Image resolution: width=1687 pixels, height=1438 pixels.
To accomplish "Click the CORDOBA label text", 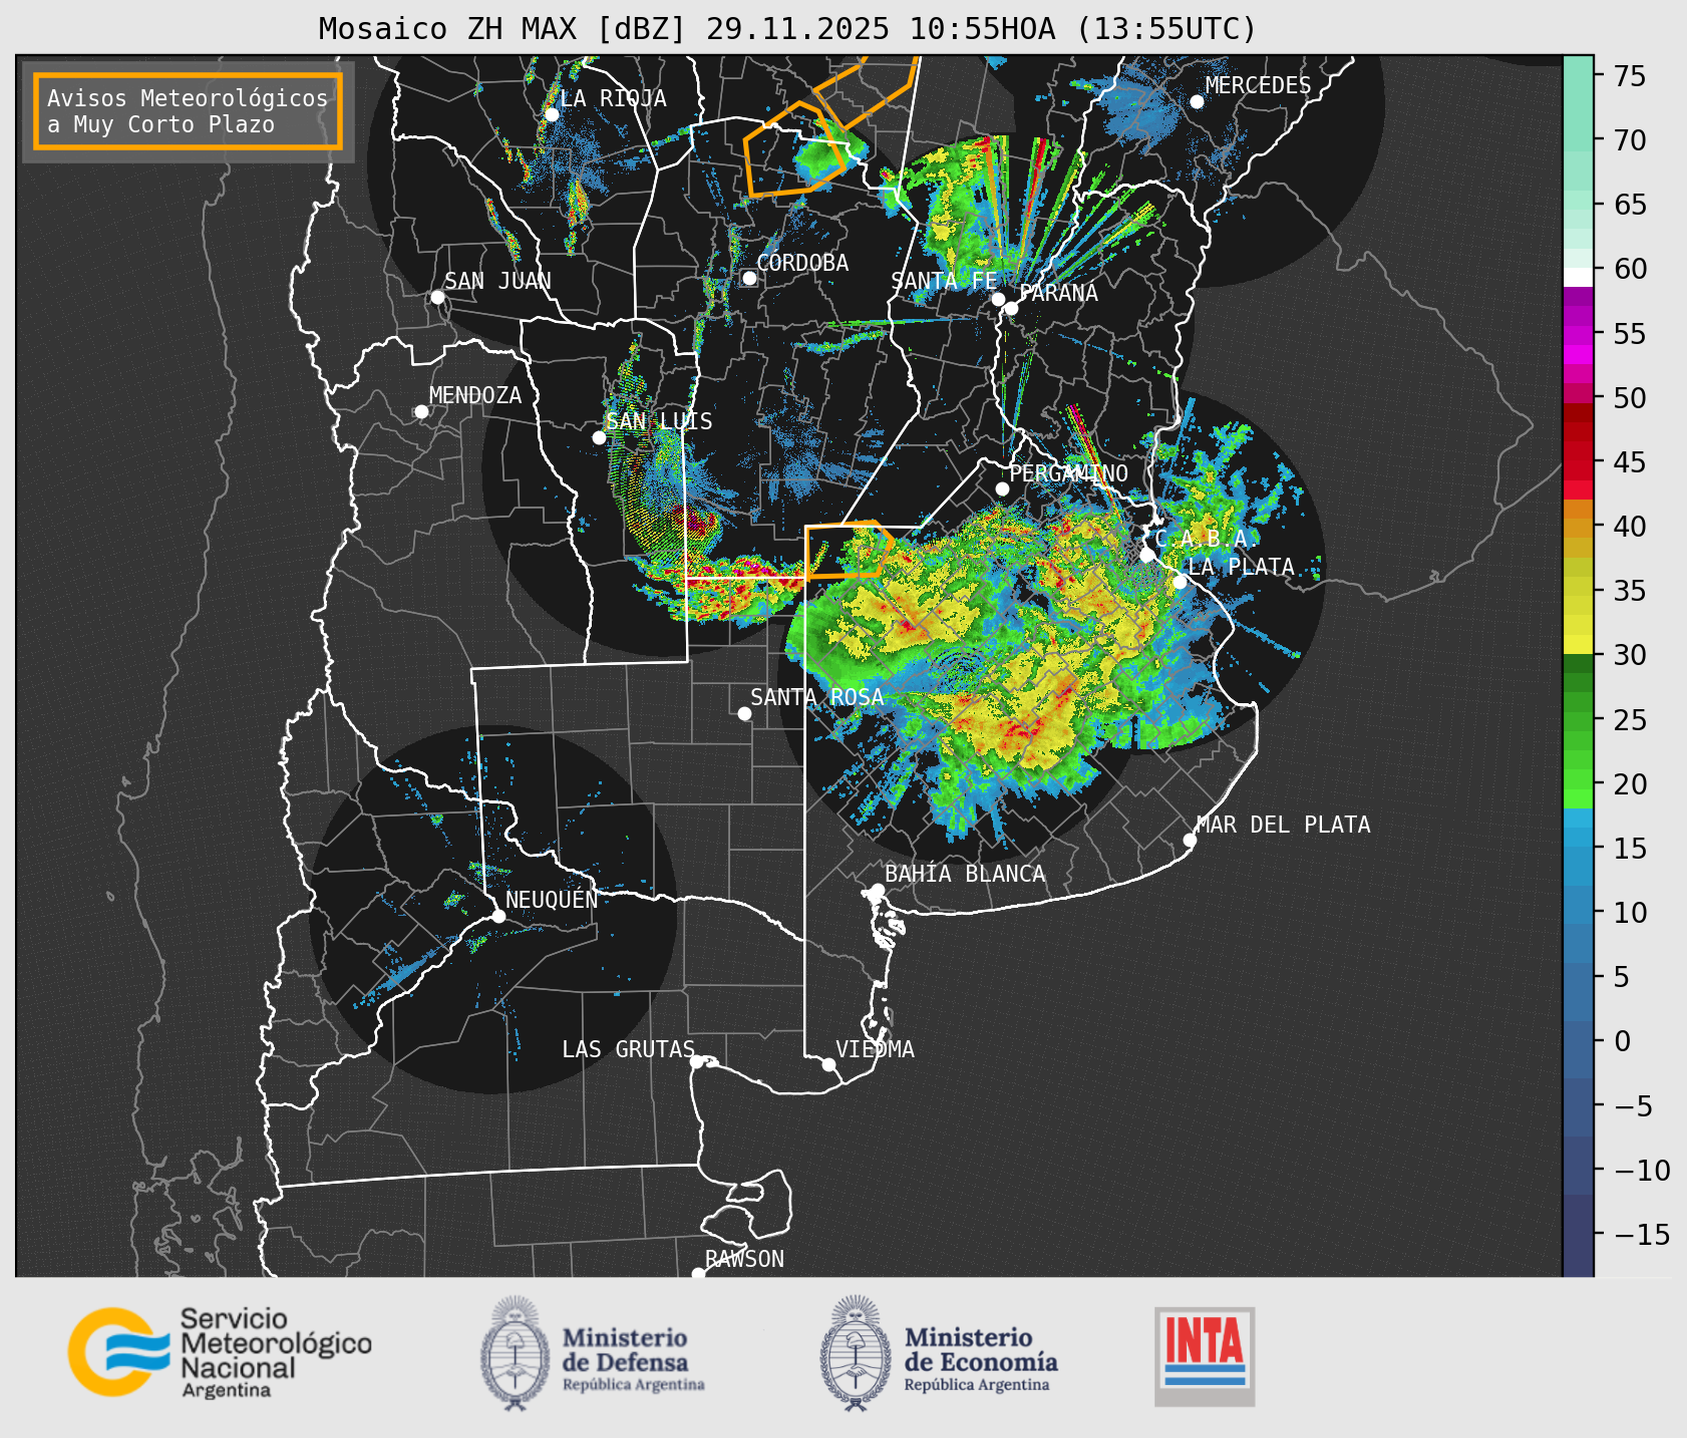I will [x=802, y=263].
